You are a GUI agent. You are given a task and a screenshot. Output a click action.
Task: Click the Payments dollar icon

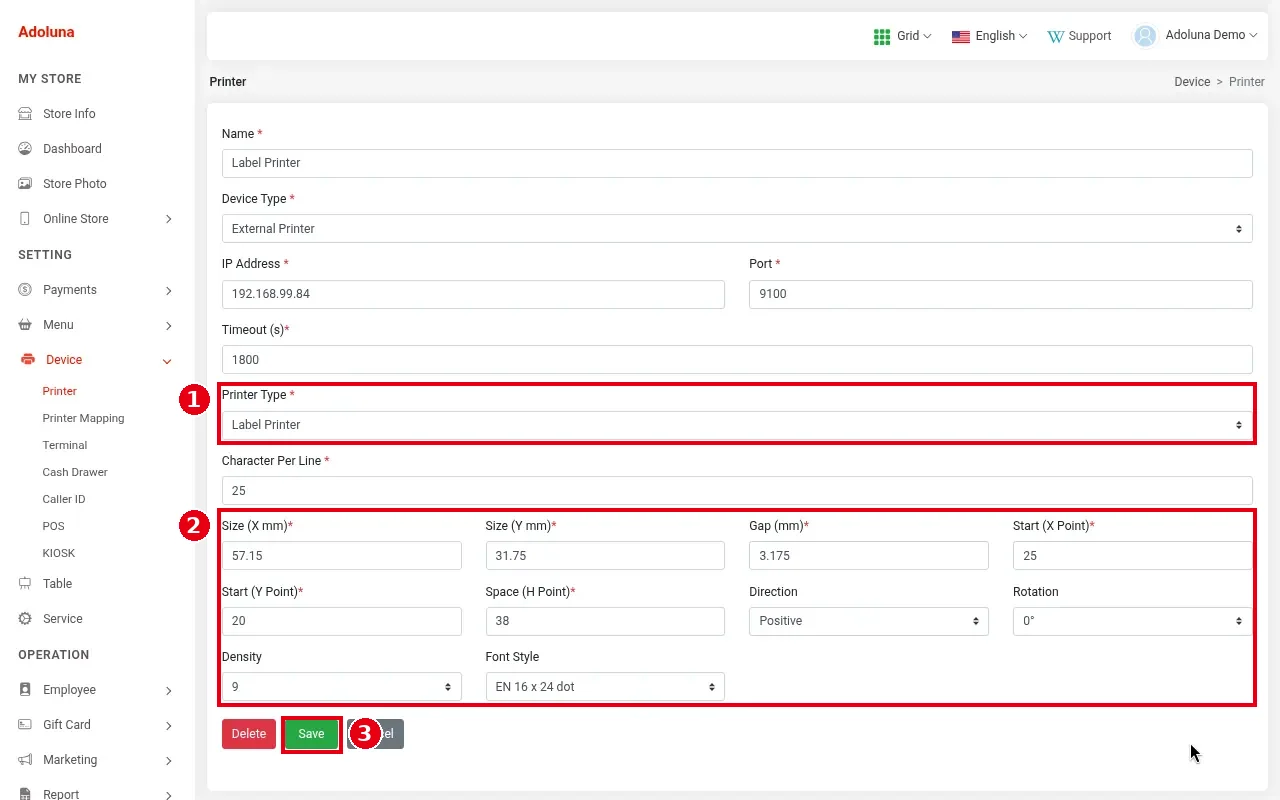coord(25,290)
